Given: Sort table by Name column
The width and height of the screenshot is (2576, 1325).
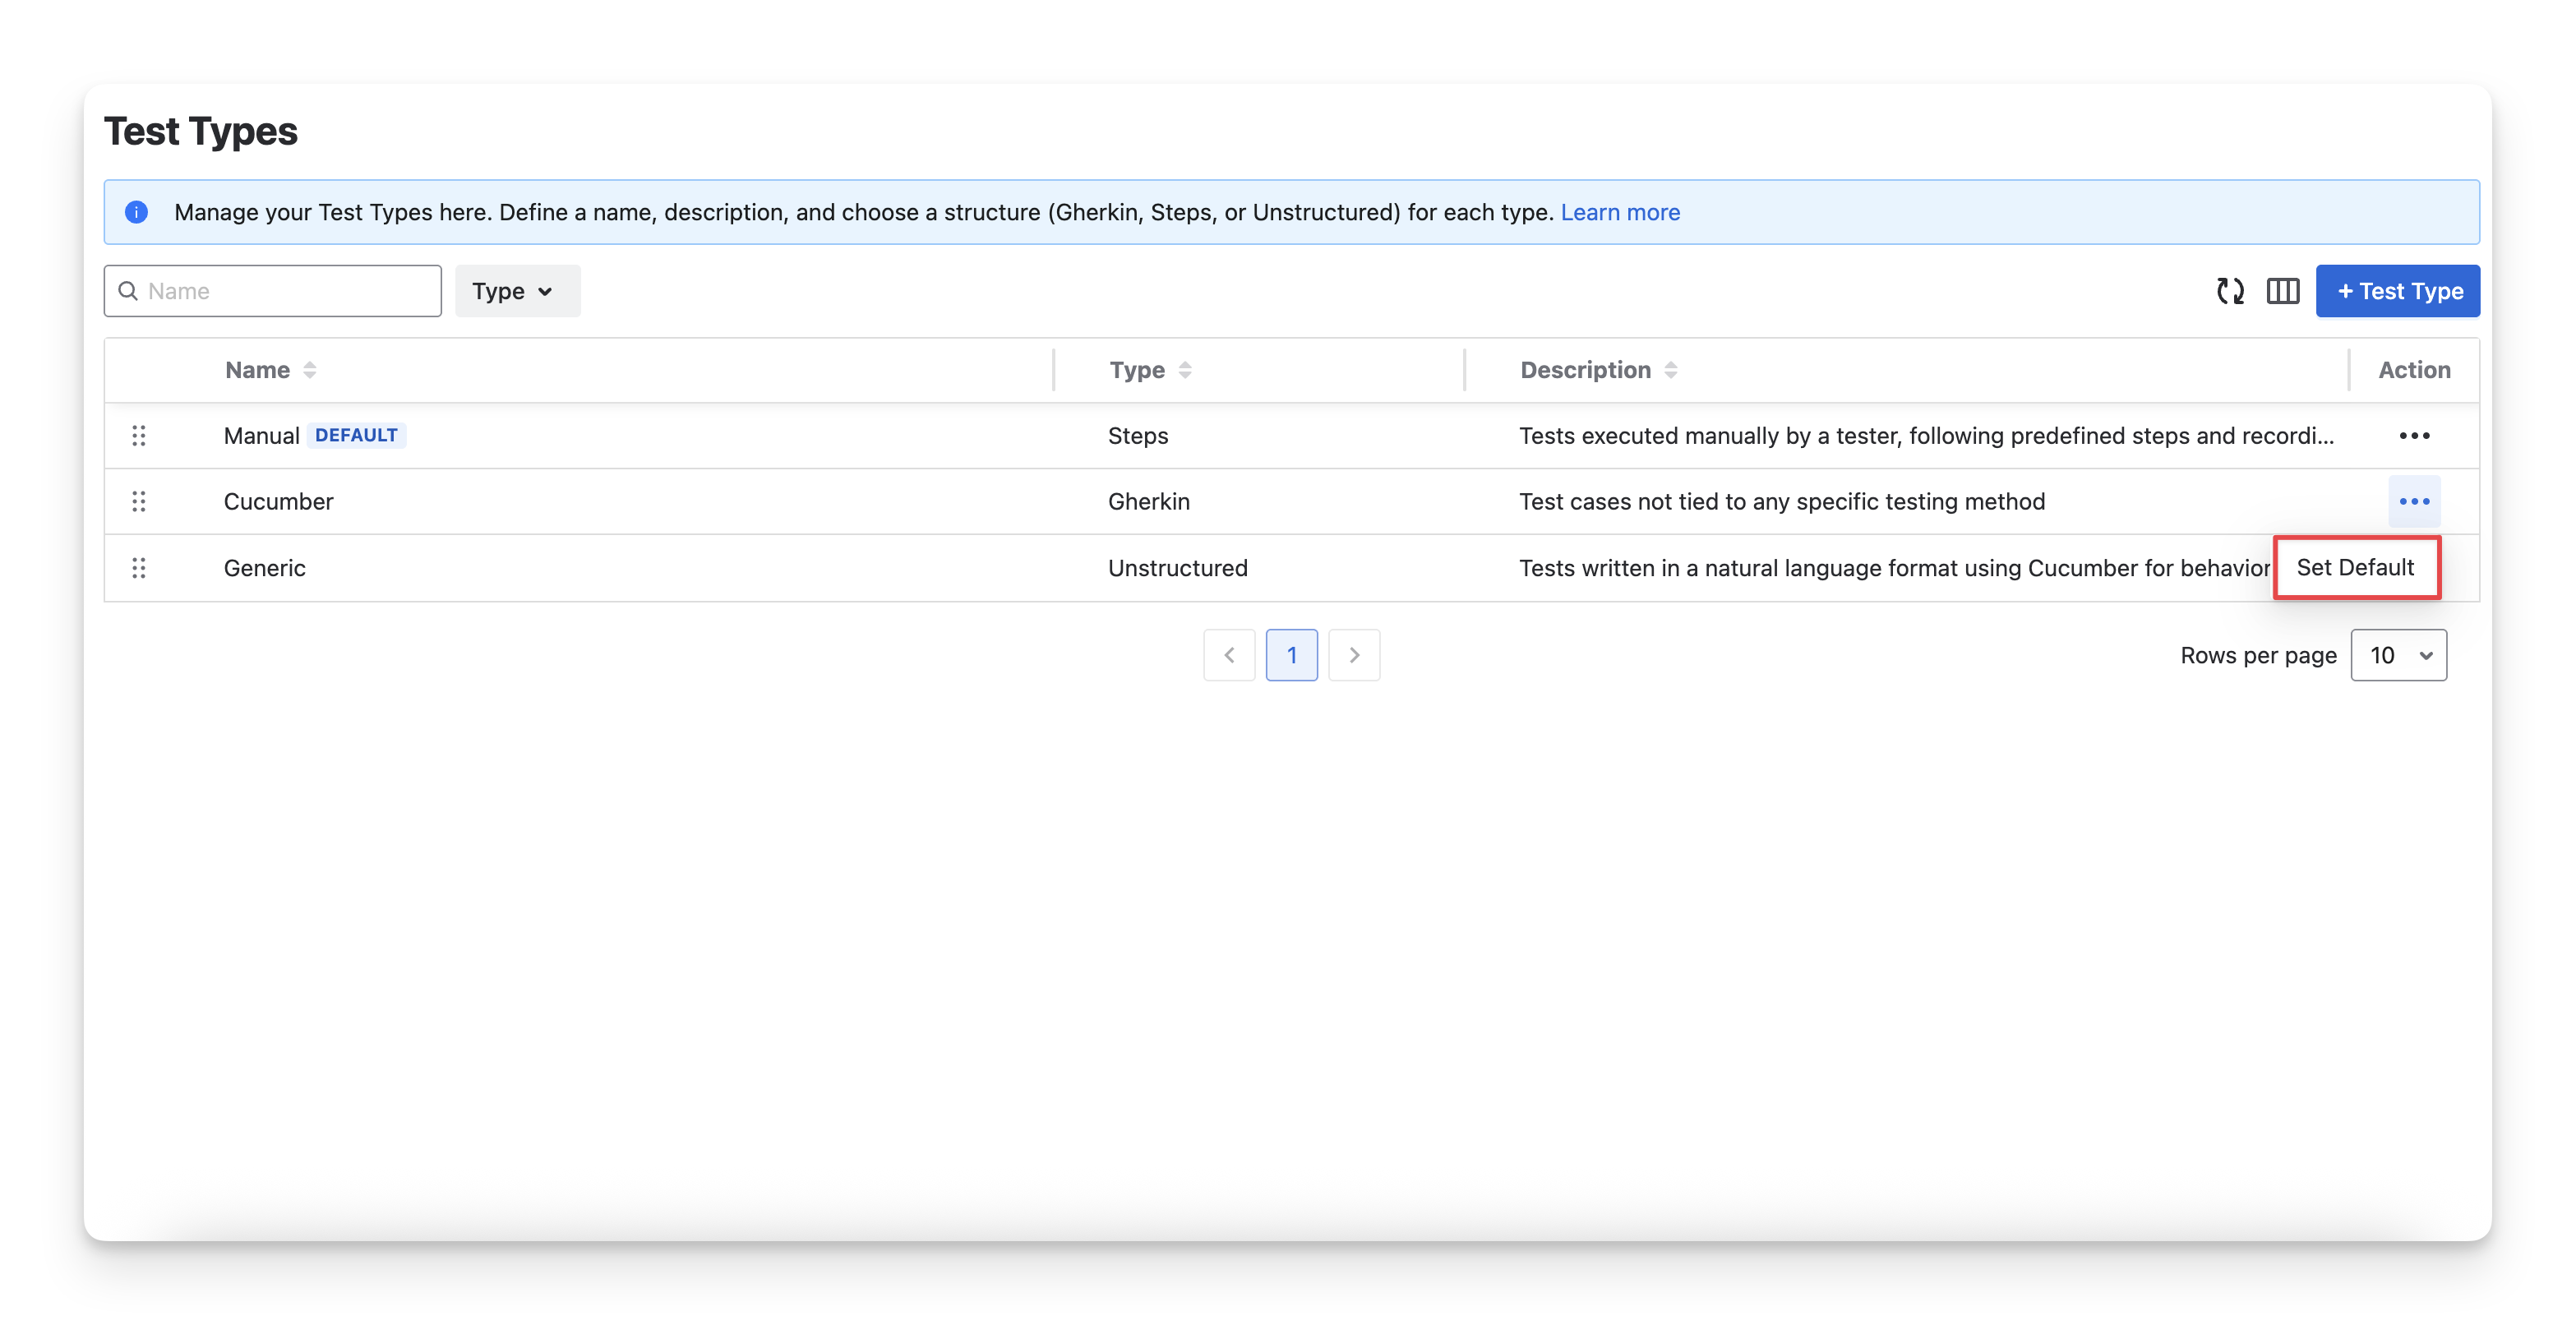Looking at the screenshot, I should [309, 370].
